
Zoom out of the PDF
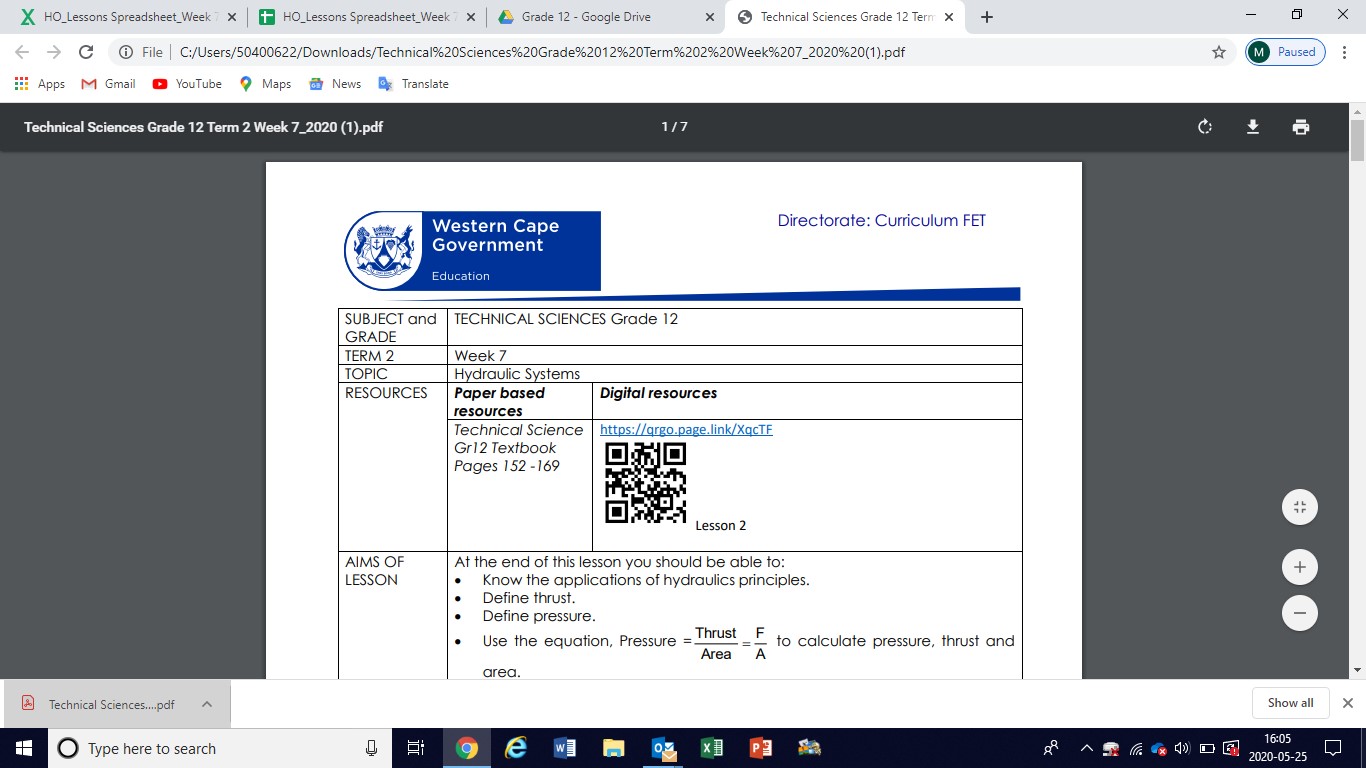1300,613
